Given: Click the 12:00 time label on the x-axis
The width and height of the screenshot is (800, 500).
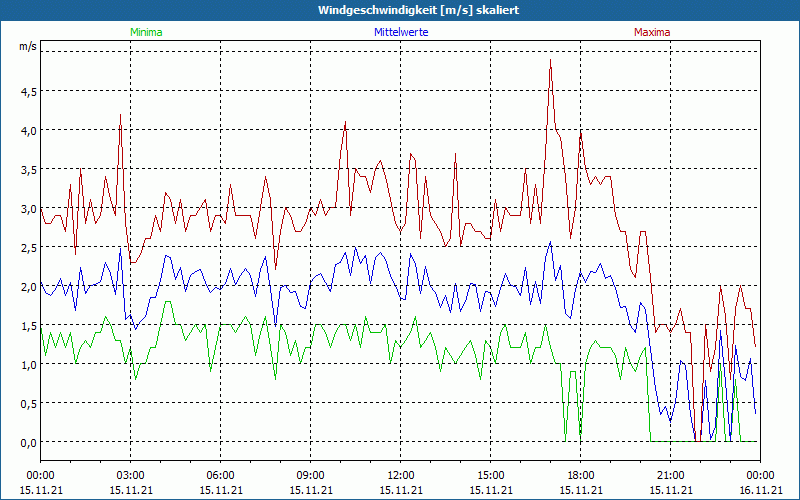Looking at the screenshot, I should (401, 476).
